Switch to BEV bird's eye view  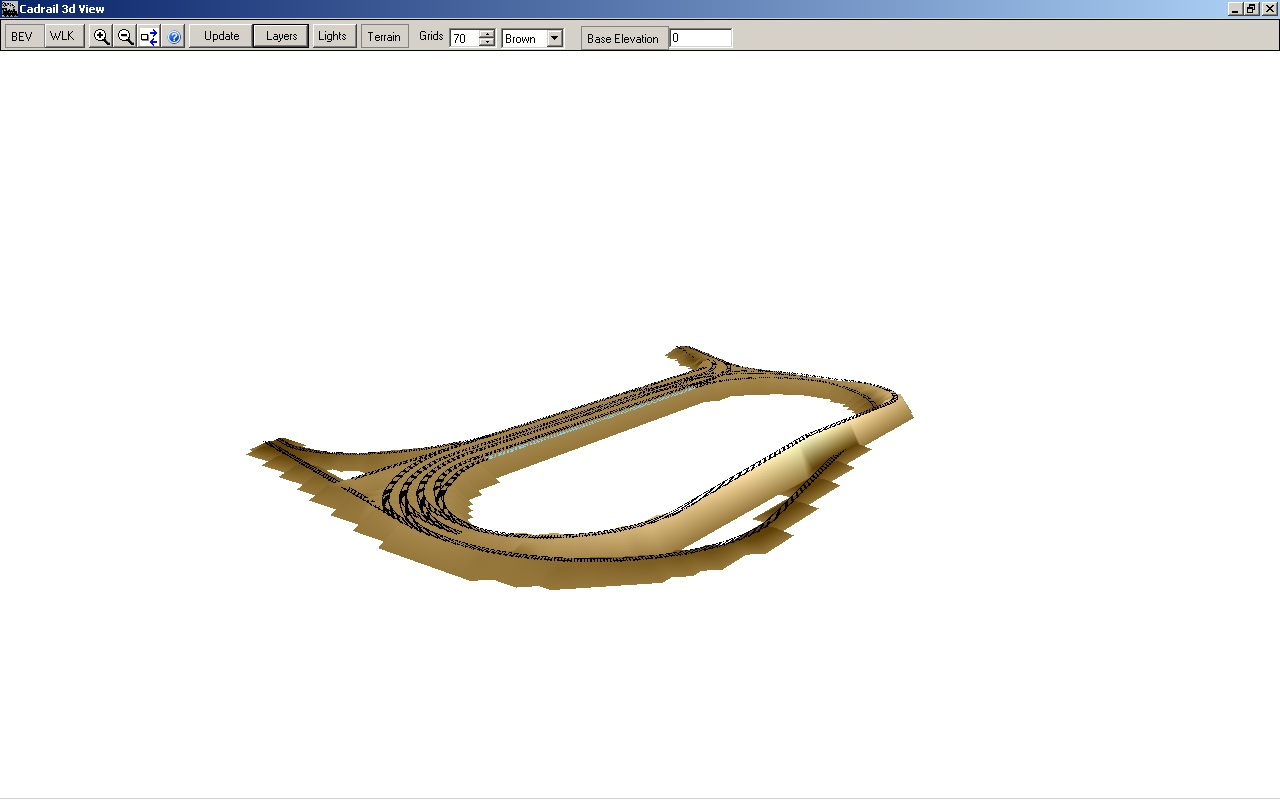tap(23, 37)
